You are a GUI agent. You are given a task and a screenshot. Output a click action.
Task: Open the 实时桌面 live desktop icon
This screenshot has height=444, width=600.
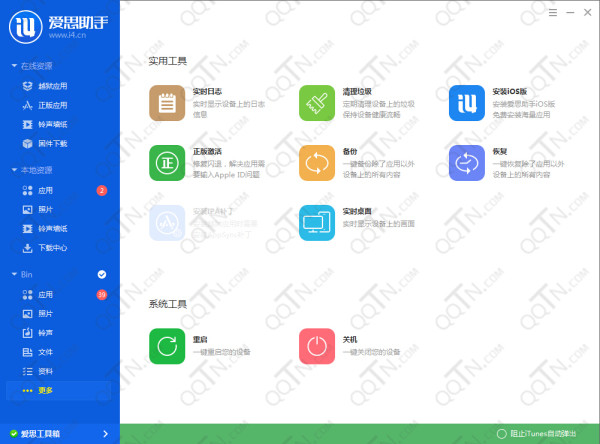[317, 223]
